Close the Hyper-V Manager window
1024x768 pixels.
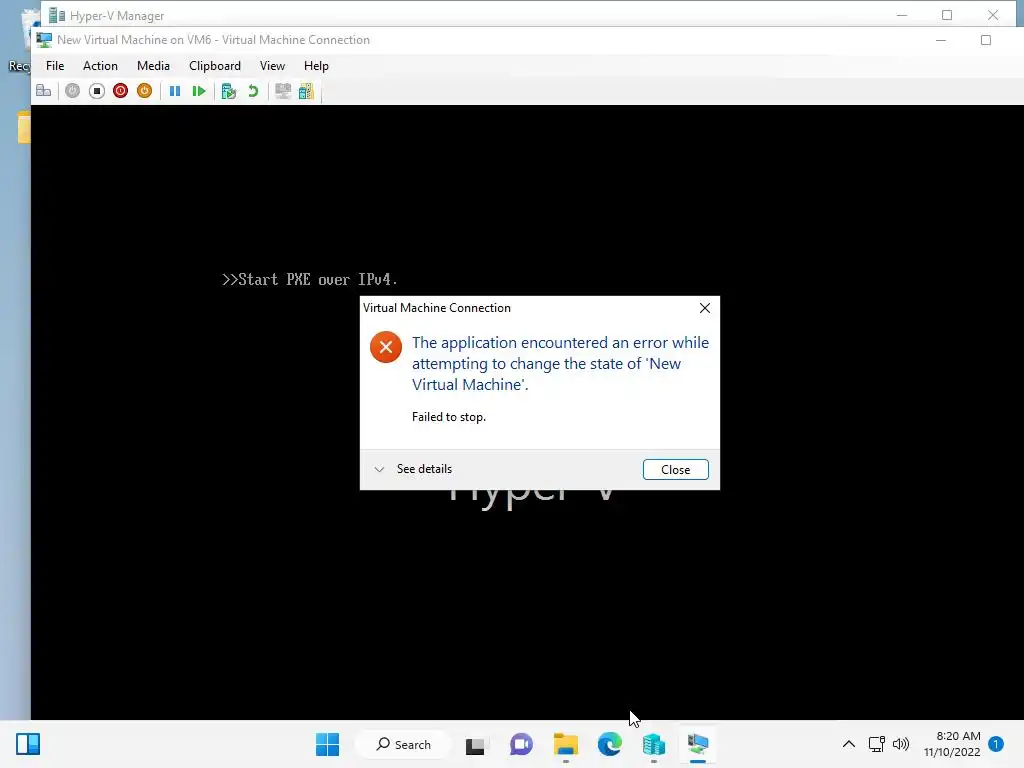[x=993, y=15]
